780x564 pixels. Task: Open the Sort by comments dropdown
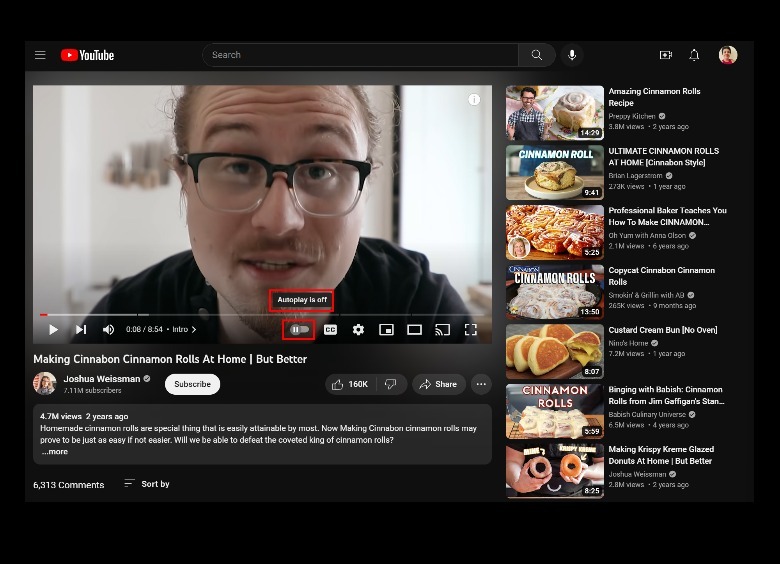[147, 484]
